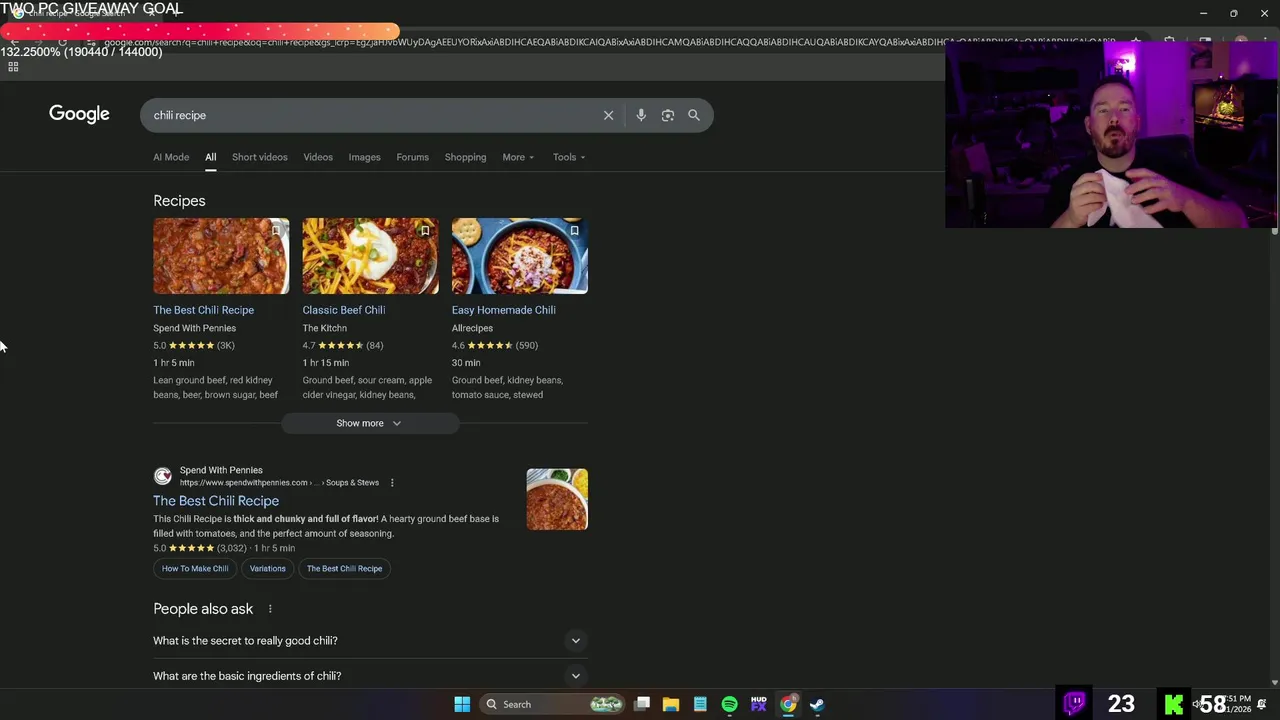The height and width of the screenshot is (720, 1280).
Task: Open the HUD FX taskbar app
Action: [758, 704]
